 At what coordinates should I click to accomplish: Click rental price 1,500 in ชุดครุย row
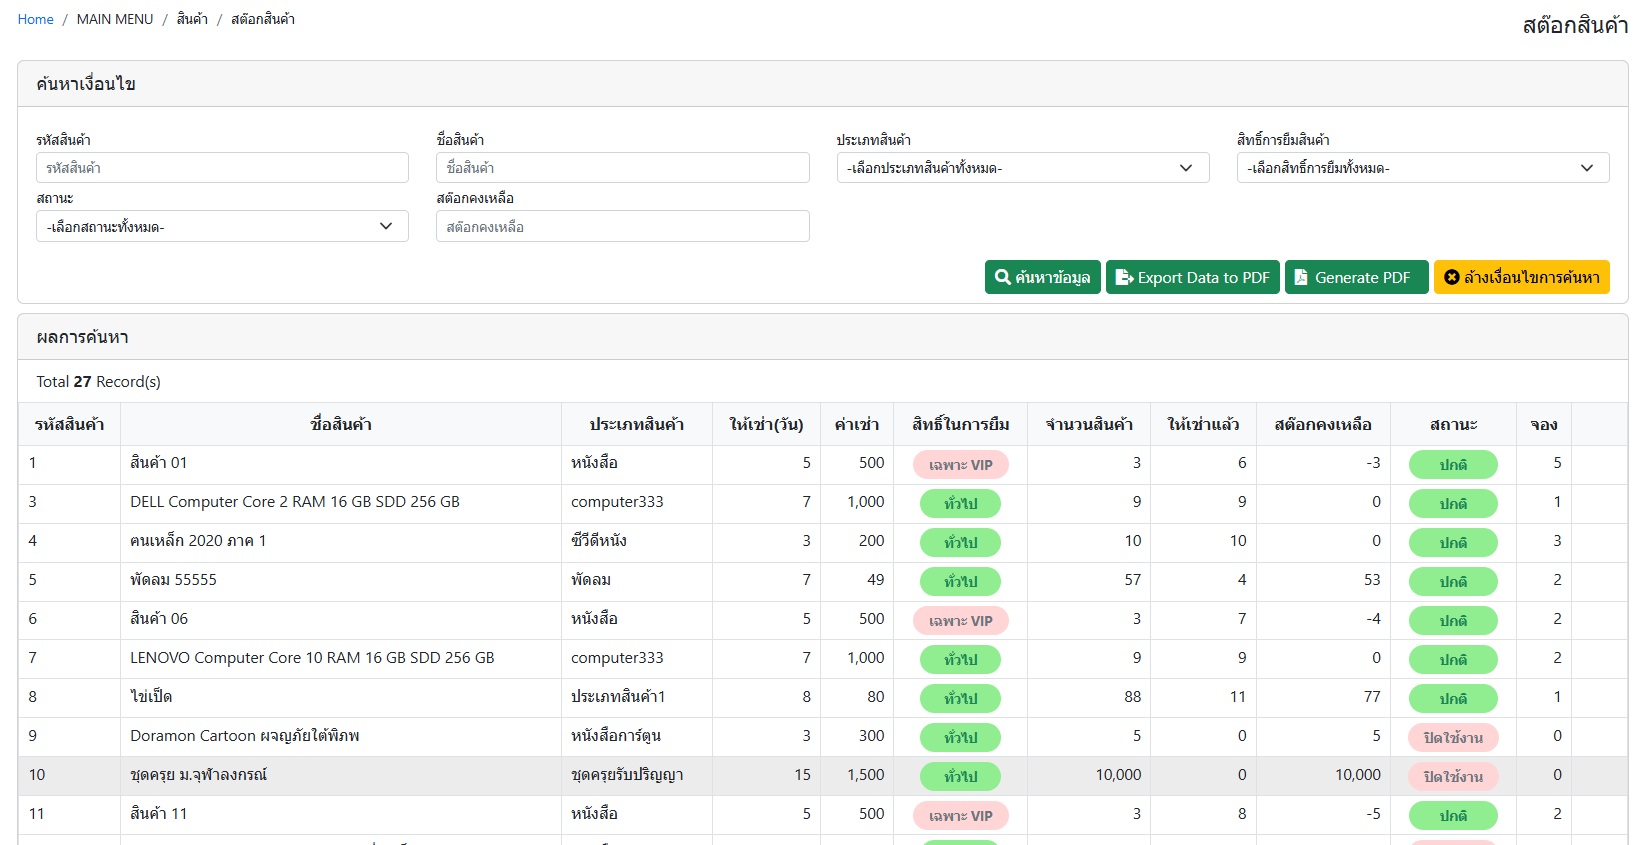pyautogui.click(x=866, y=775)
